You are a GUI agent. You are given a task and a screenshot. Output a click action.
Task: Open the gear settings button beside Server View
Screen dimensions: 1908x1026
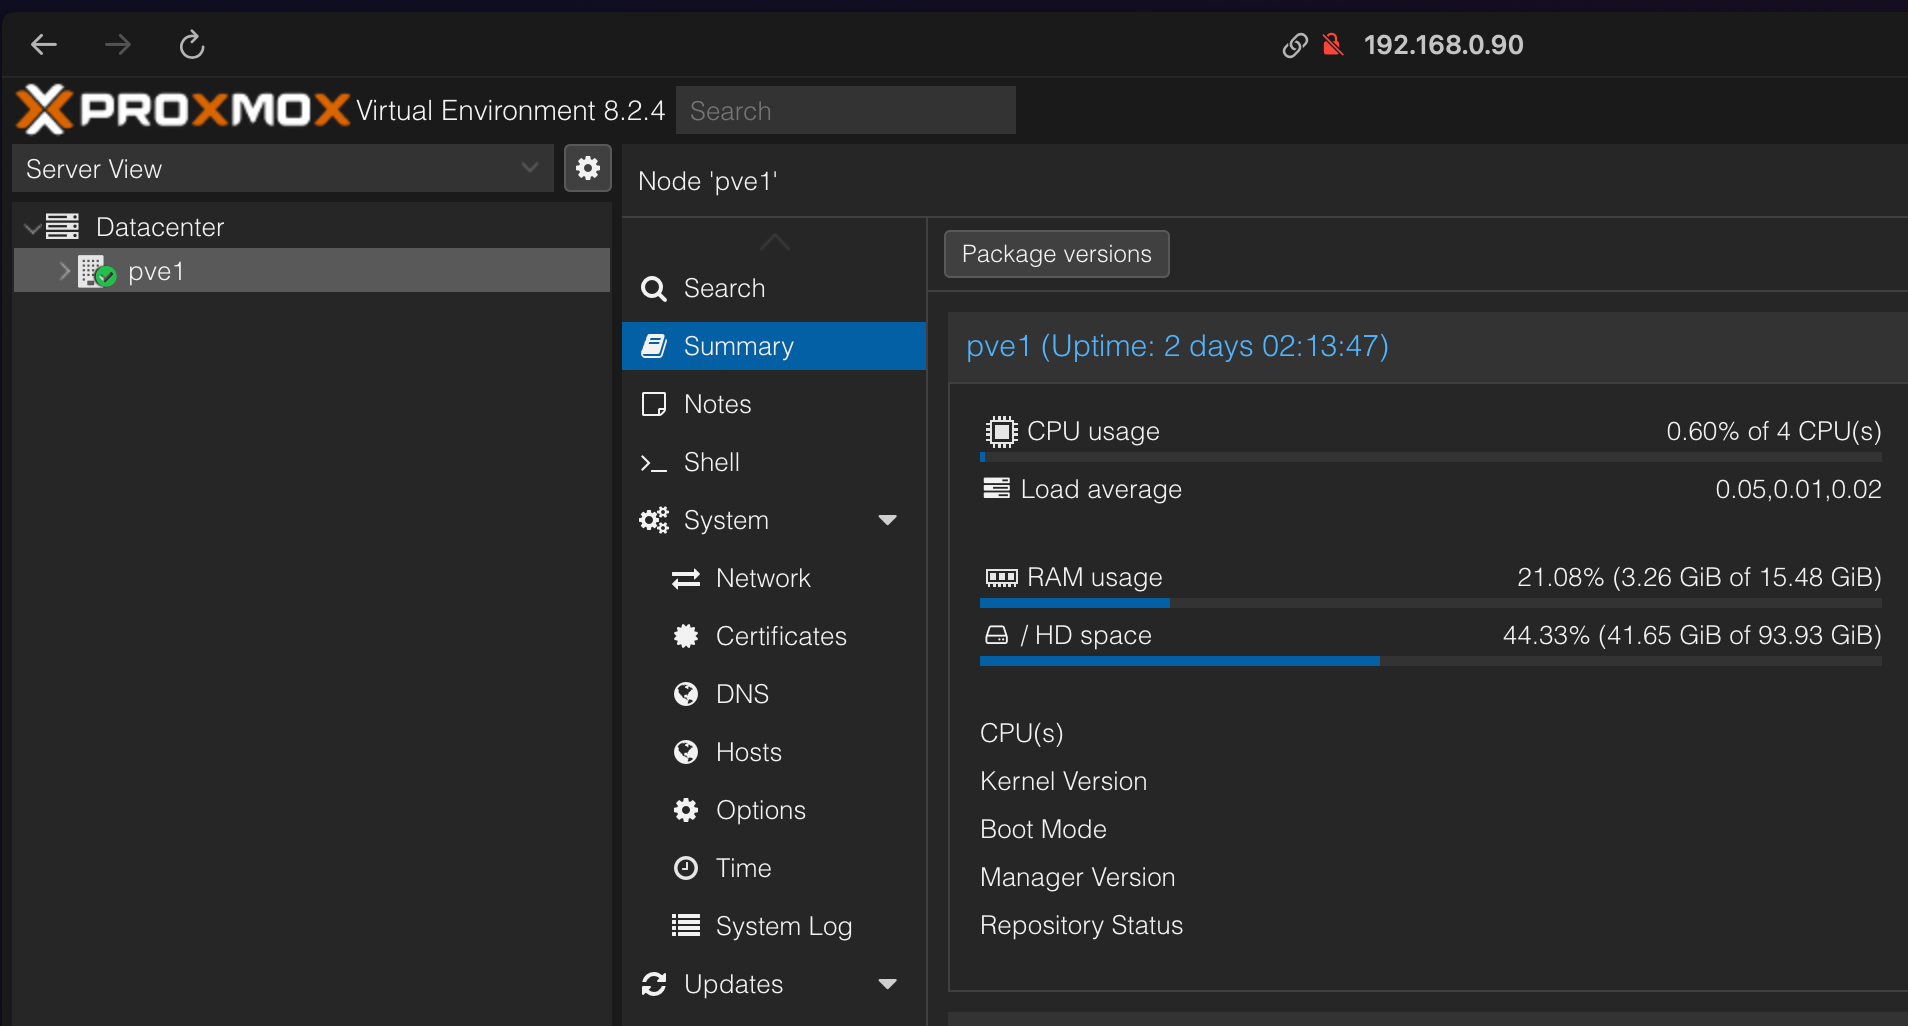pos(588,168)
